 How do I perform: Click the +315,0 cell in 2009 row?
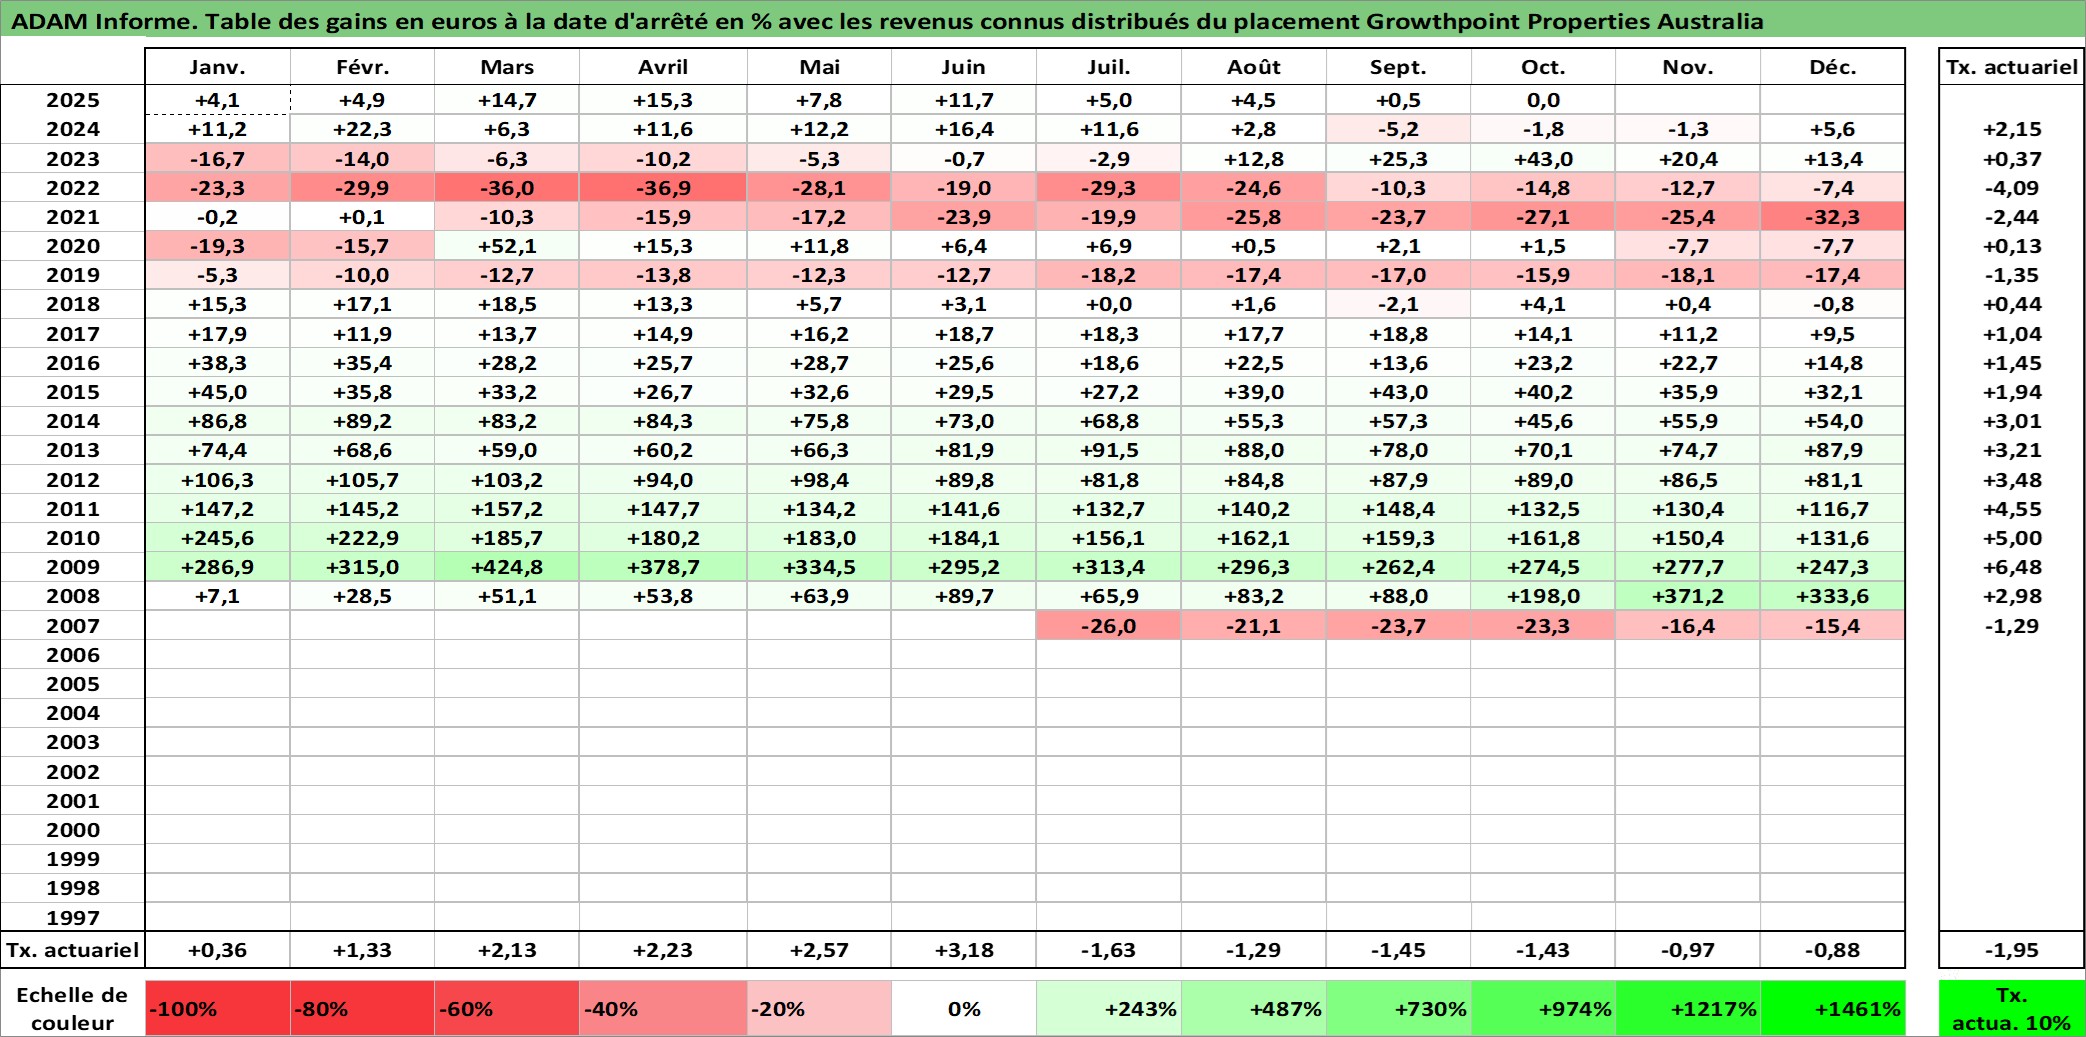coord(362,567)
